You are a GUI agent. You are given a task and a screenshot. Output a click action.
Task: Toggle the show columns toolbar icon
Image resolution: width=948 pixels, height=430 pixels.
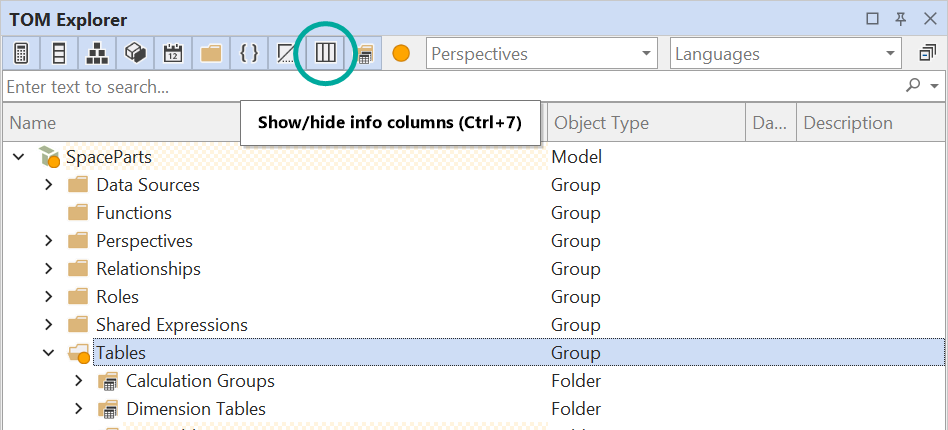pos(59,54)
